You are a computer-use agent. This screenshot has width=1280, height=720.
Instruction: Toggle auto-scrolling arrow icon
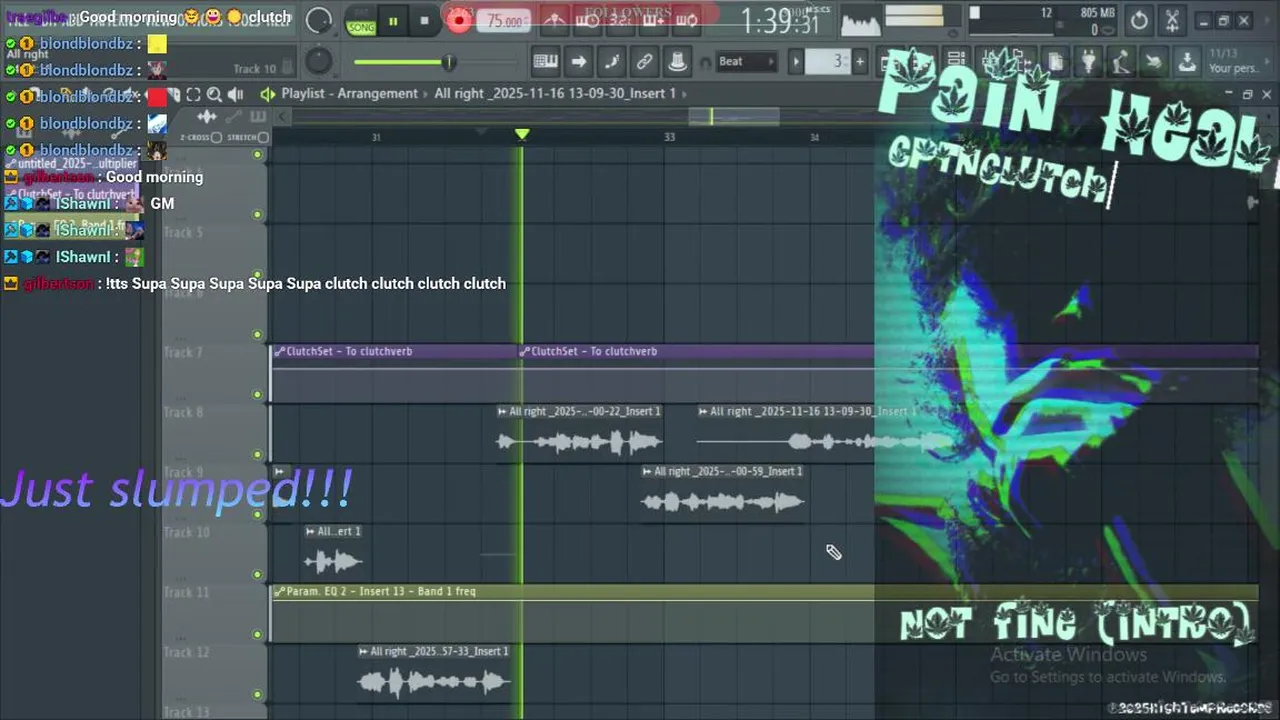click(x=578, y=62)
